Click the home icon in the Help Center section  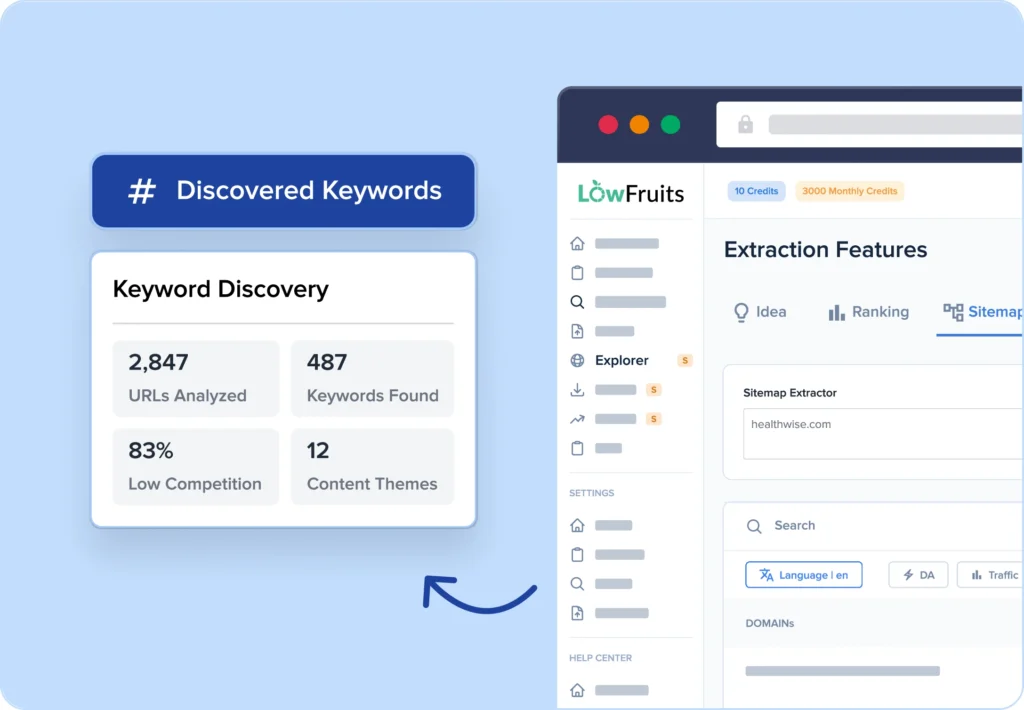coord(577,689)
